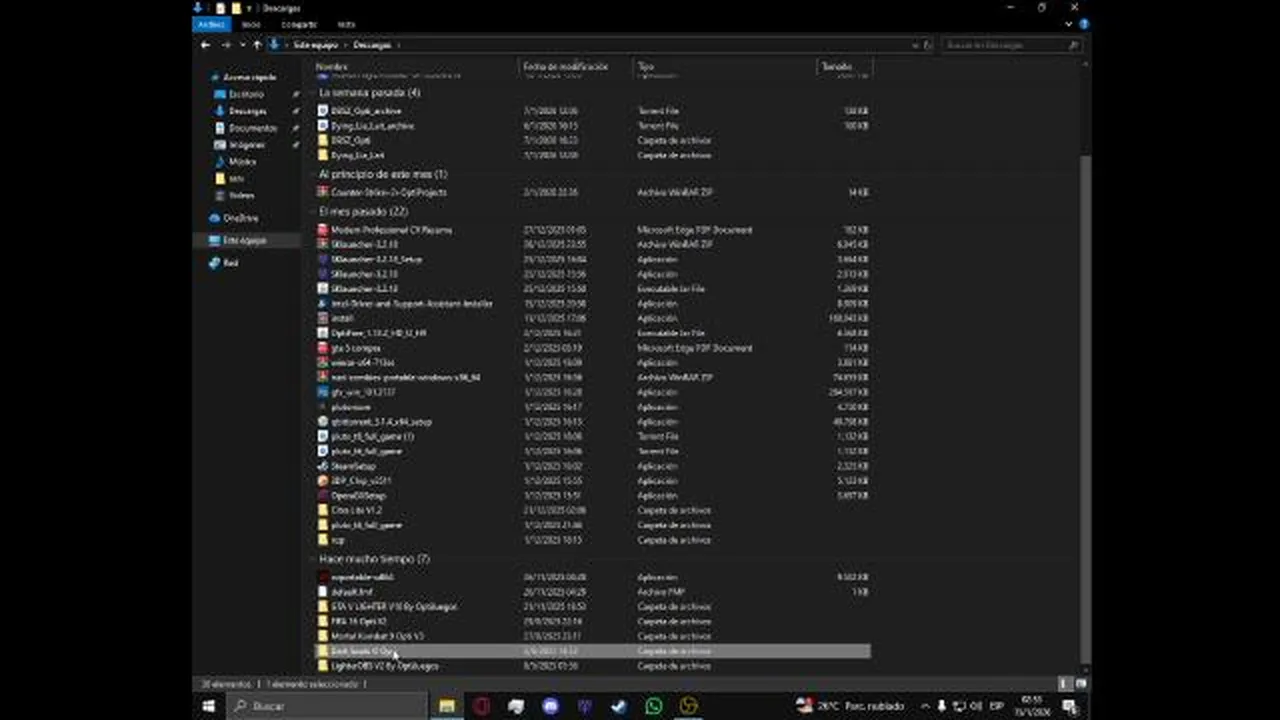Screen dimensions: 1280x720
Task: Go up one folder level
Action: (257, 45)
